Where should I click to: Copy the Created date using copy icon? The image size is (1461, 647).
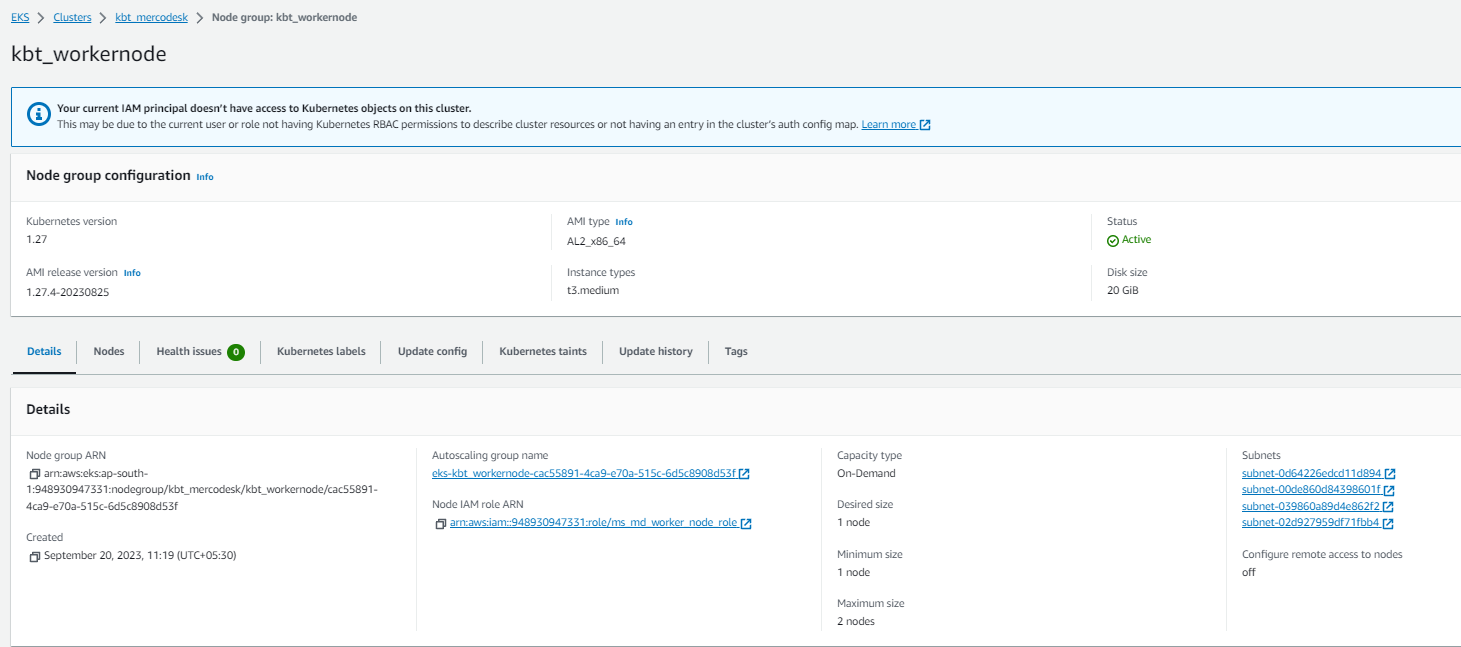pyautogui.click(x=35, y=556)
